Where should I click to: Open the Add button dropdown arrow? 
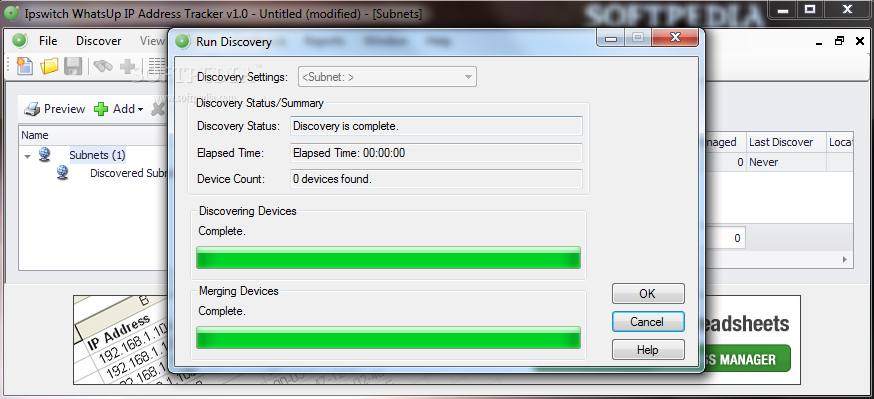(x=140, y=109)
